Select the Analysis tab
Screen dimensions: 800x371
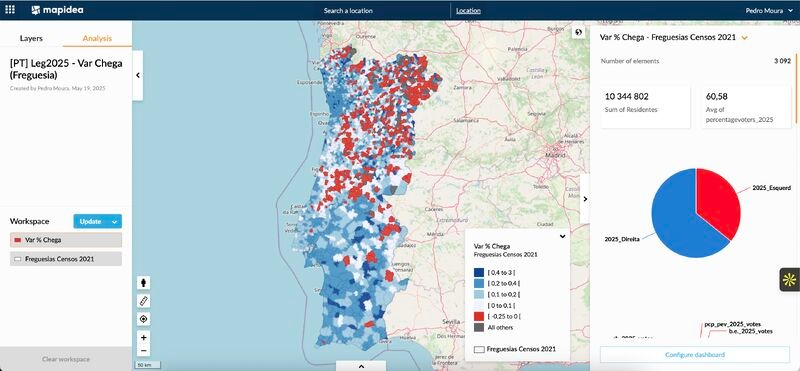pos(97,38)
